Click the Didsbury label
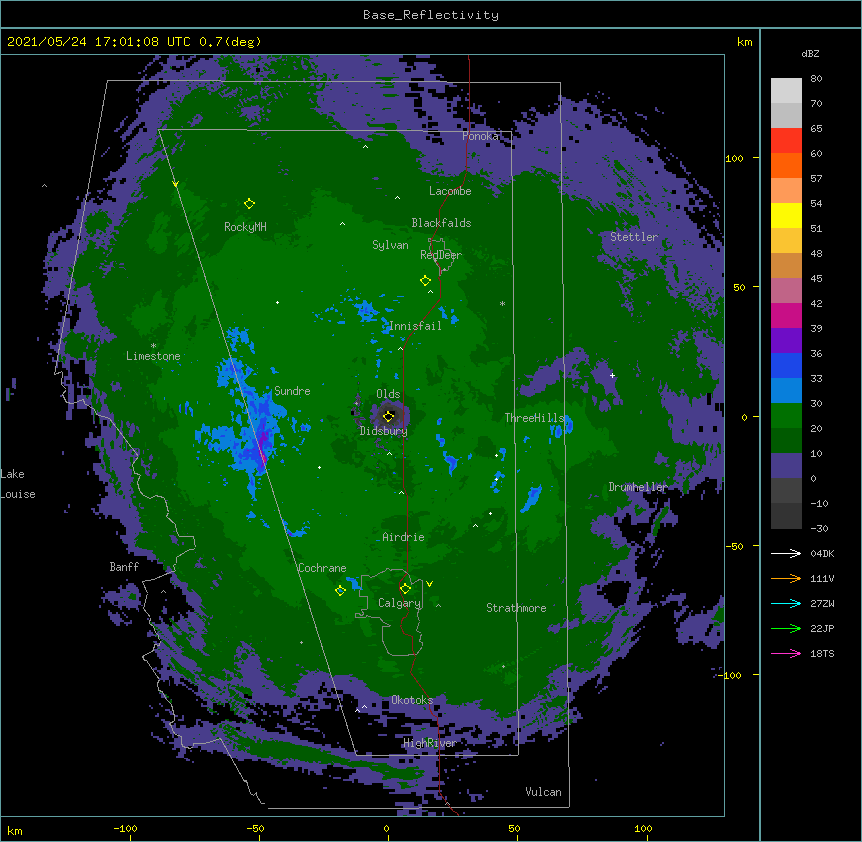 (x=384, y=431)
